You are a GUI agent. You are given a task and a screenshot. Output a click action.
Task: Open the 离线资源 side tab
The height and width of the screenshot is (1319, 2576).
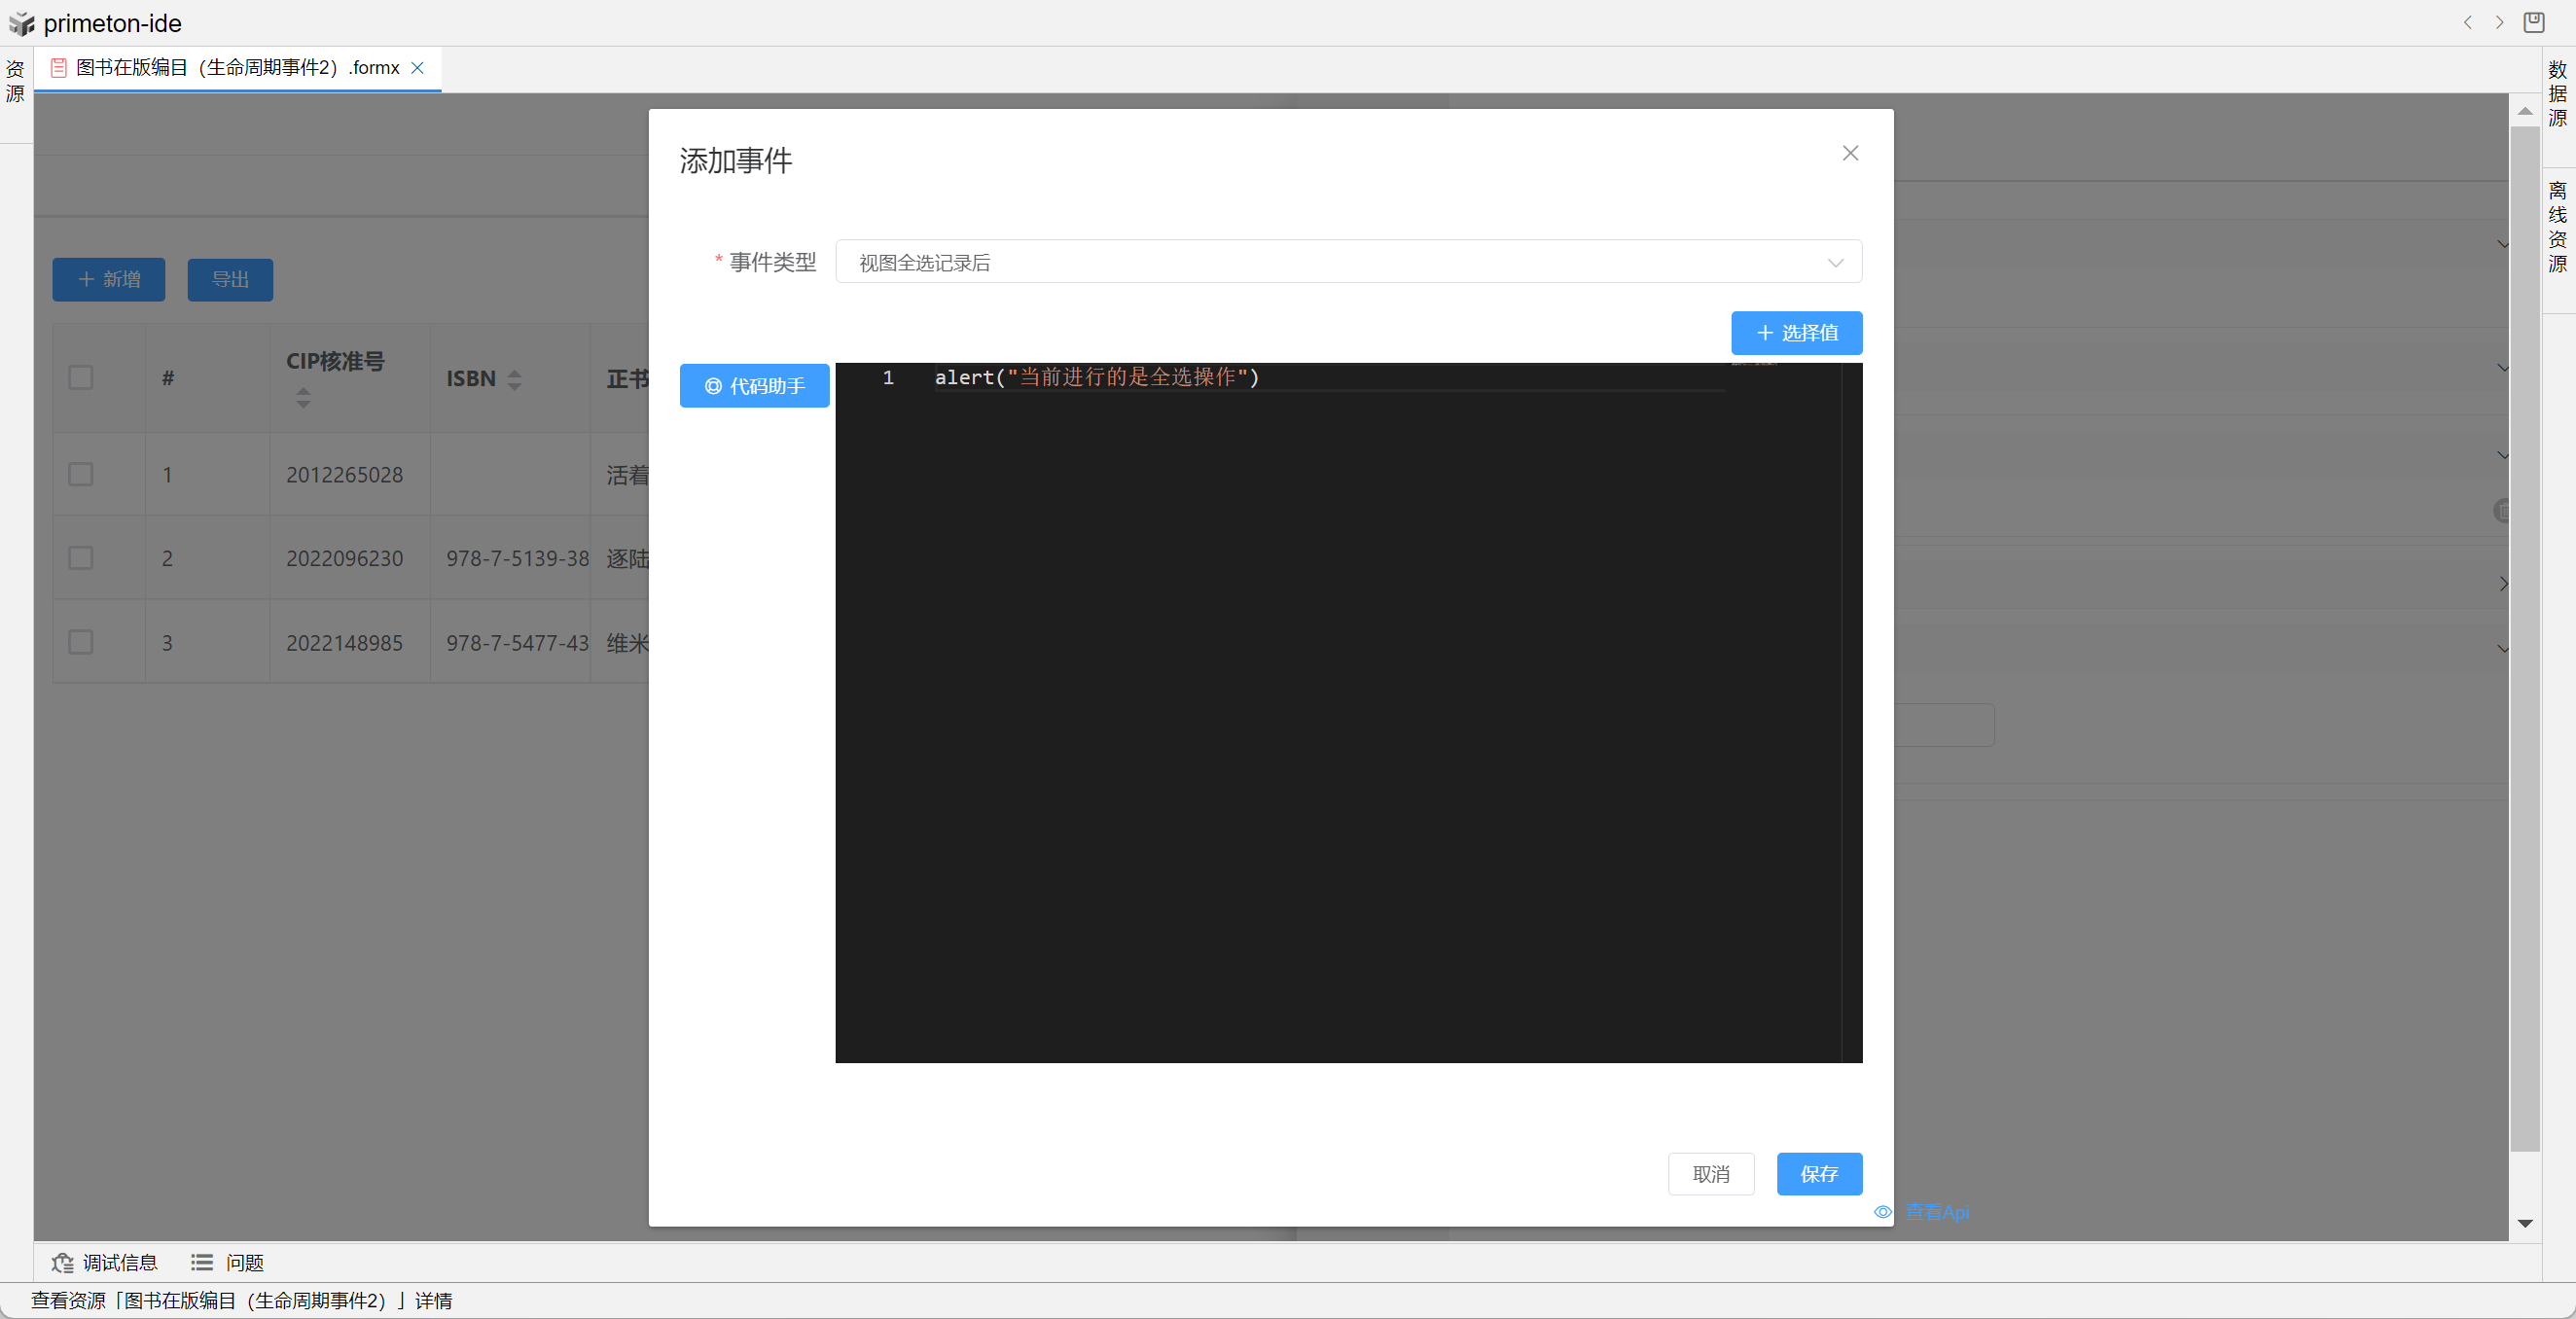click(x=2557, y=227)
